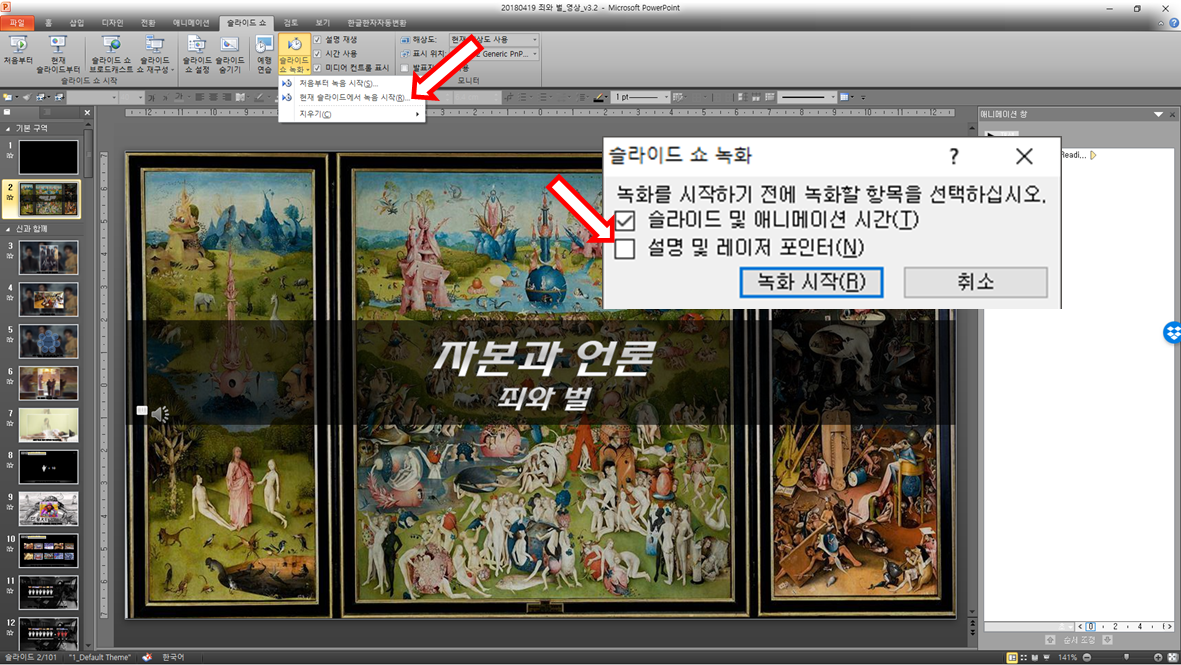Toggle 시간 사용 checkbox
Viewport: 1181px width, 665px height.
coord(317,53)
